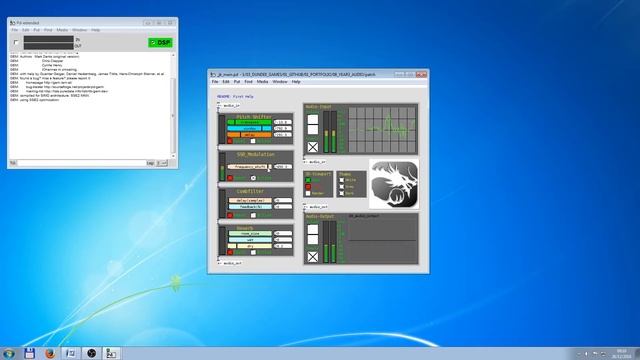Click the floppy disk icon in taskbar
The height and width of the screenshot is (360, 640).
[x=29, y=353]
